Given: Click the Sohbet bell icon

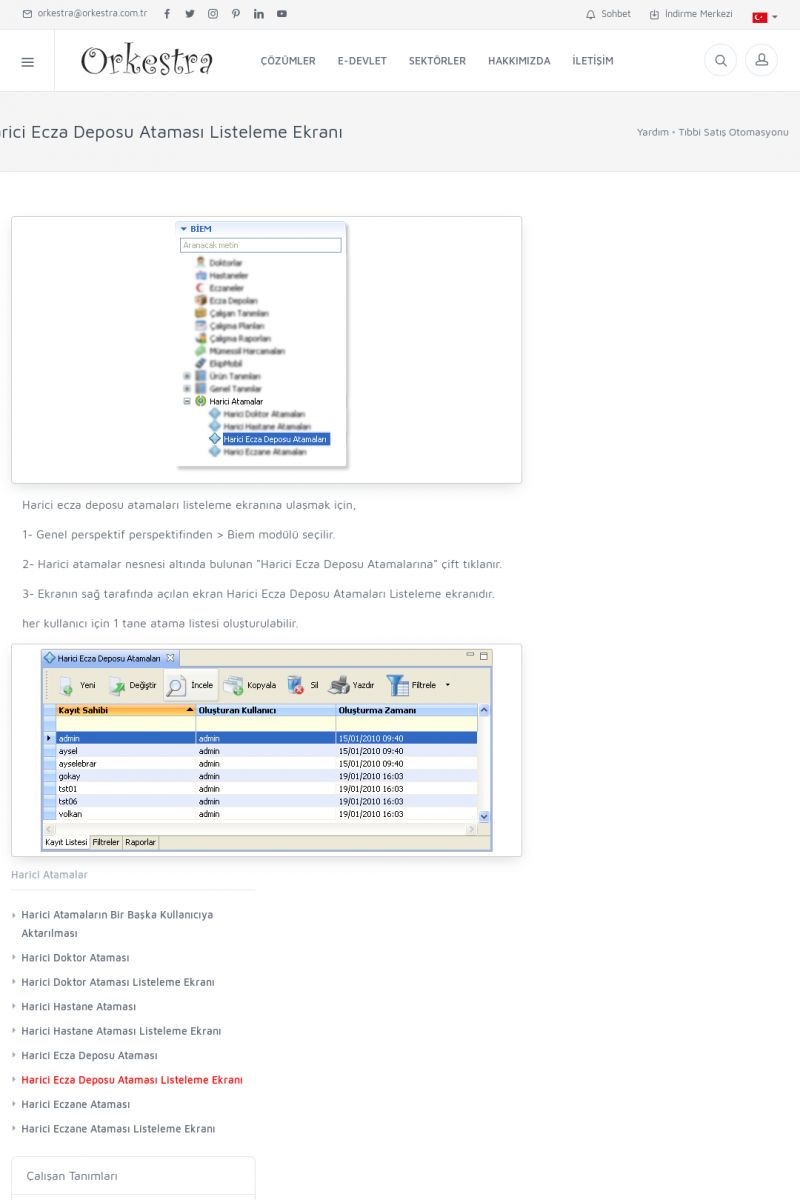Looking at the screenshot, I should 590,14.
